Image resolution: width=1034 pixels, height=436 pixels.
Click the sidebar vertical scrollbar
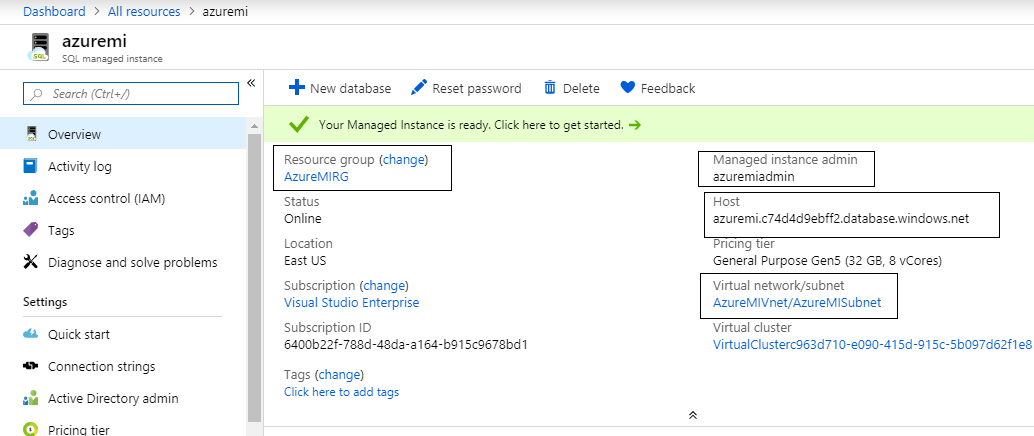(x=255, y=277)
